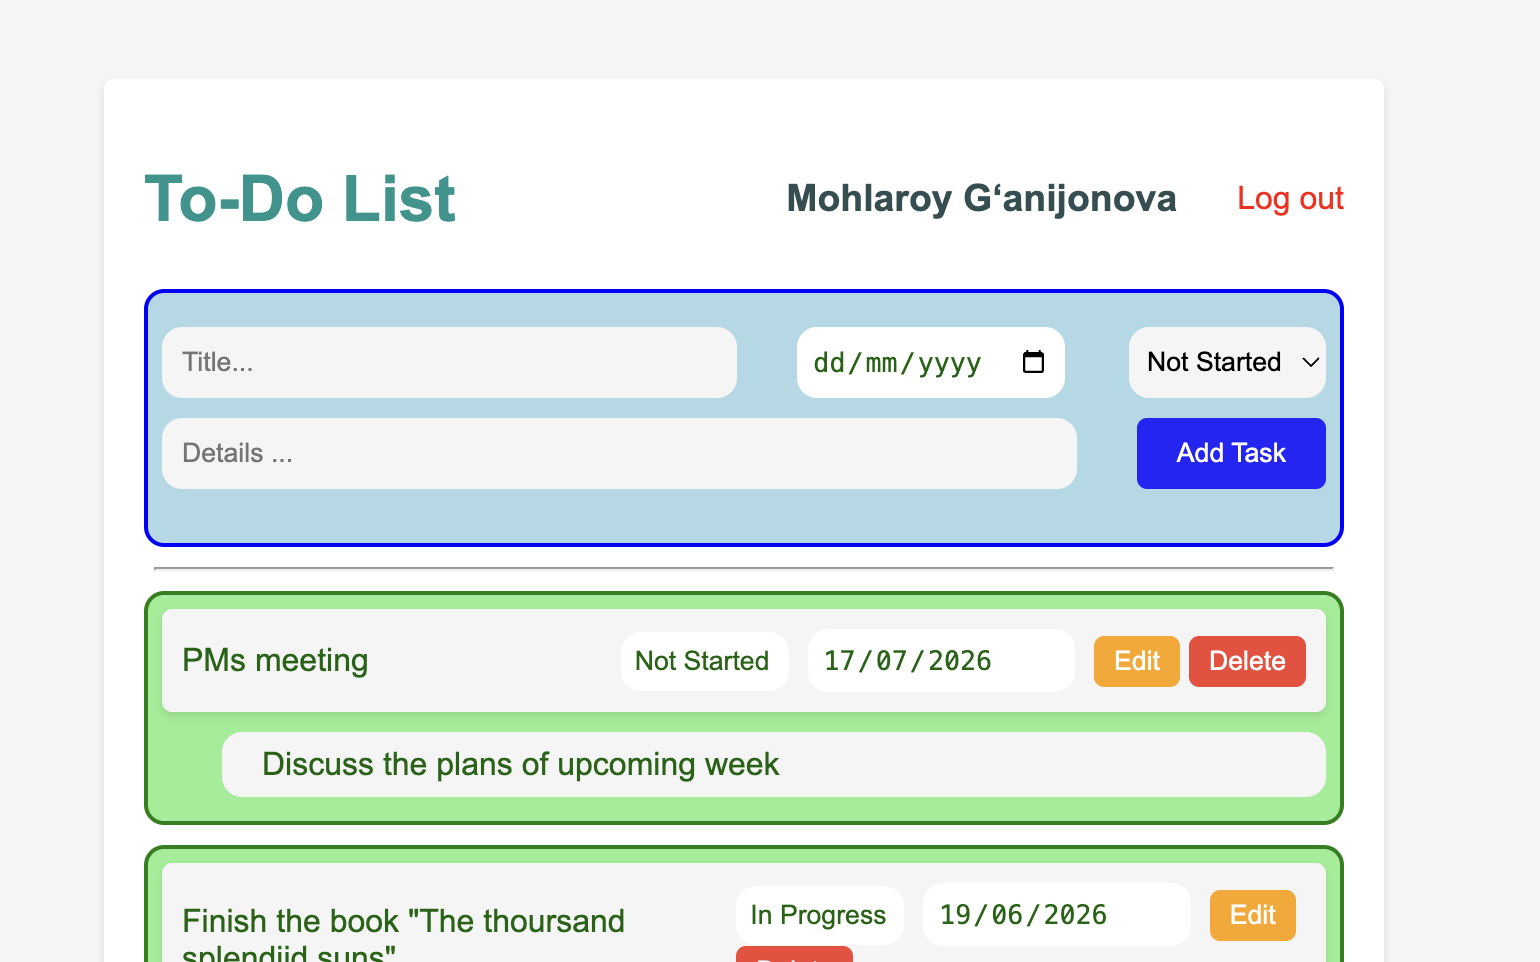Image resolution: width=1540 pixels, height=962 pixels.
Task: Click the 19/06/2026 due date
Action: 1056,914
